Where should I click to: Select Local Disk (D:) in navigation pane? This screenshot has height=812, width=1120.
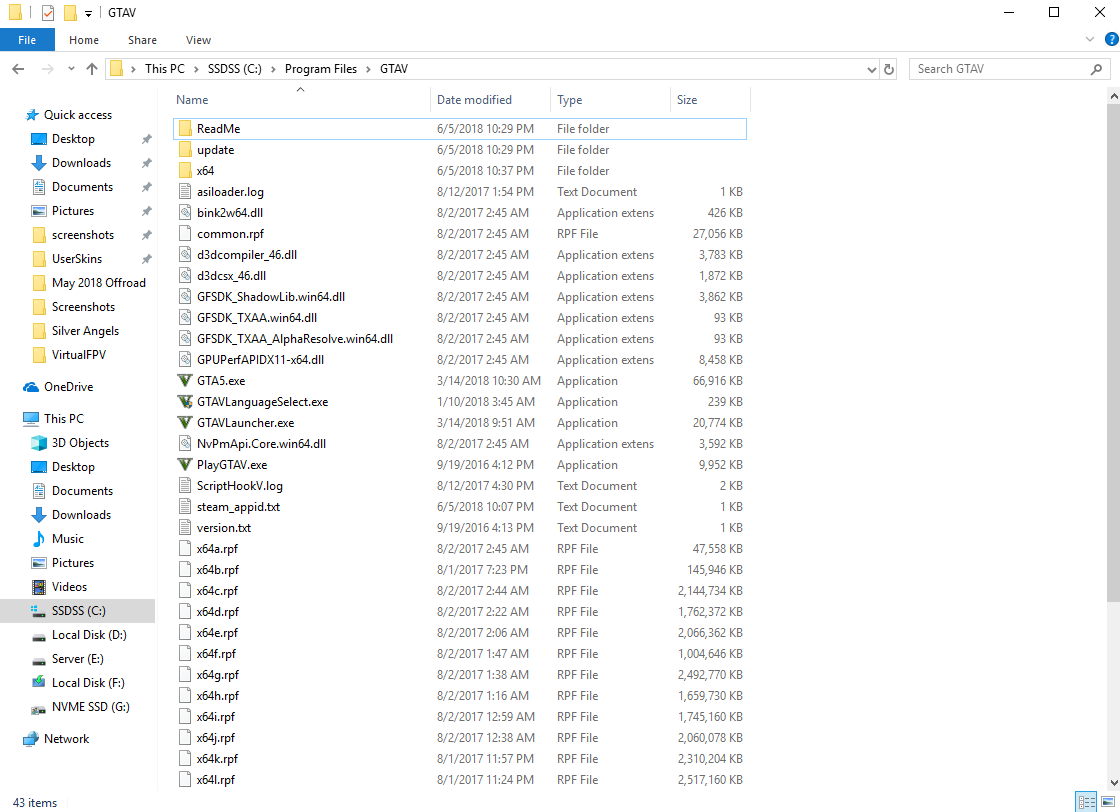pos(89,635)
